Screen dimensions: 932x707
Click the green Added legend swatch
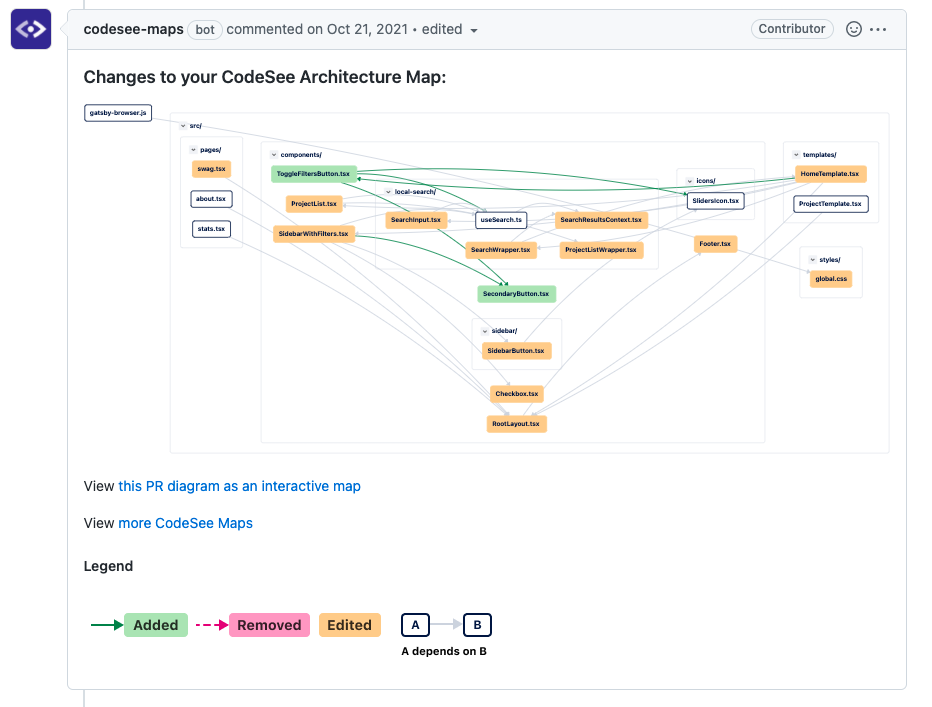156,625
